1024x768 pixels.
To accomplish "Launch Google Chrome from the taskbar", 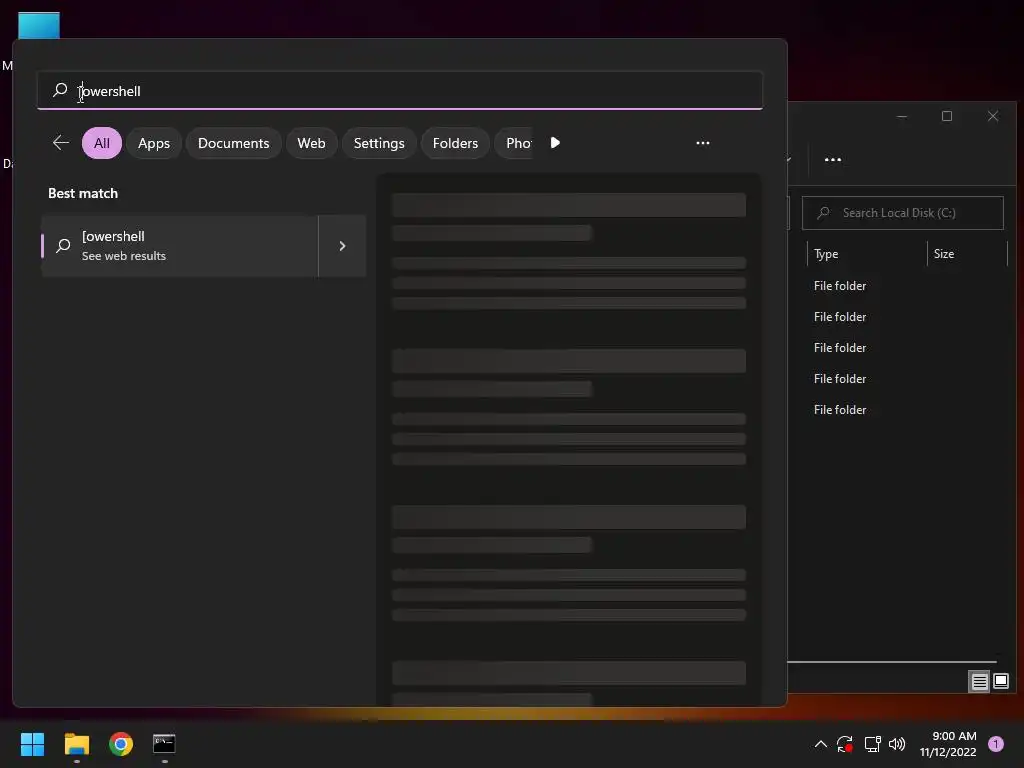I will (x=121, y=744).
